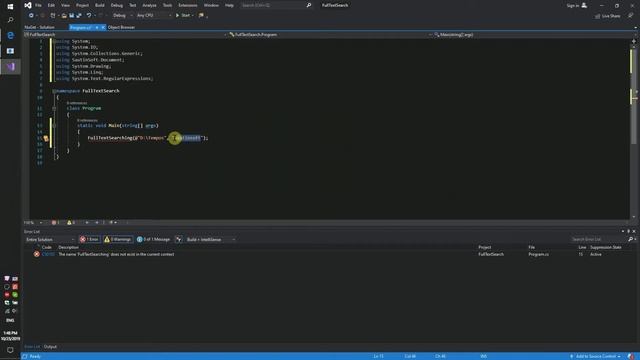Viewport: 640px width, 360px height.
Task: Click the toolbar icon right of Start
Action: [x=201, y=16]
